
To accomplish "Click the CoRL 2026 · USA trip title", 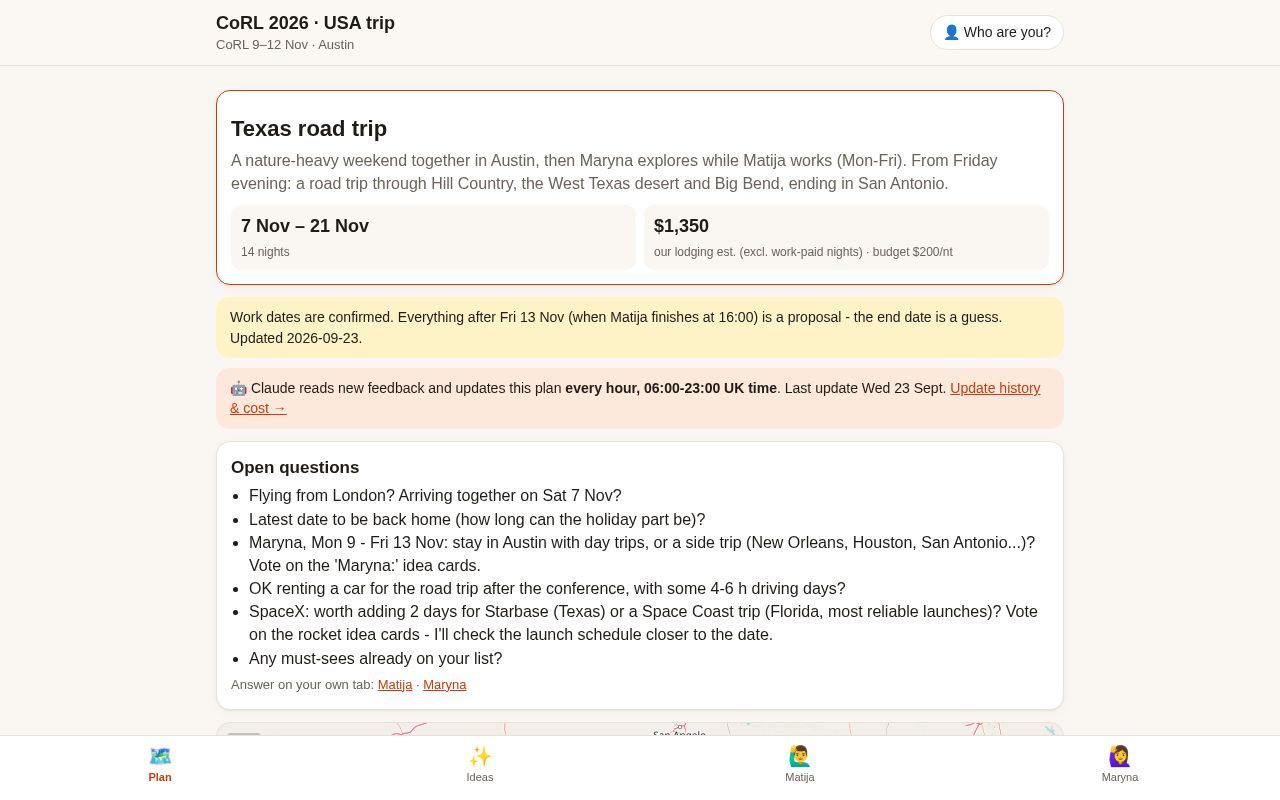I will click(x=305, y=23).
